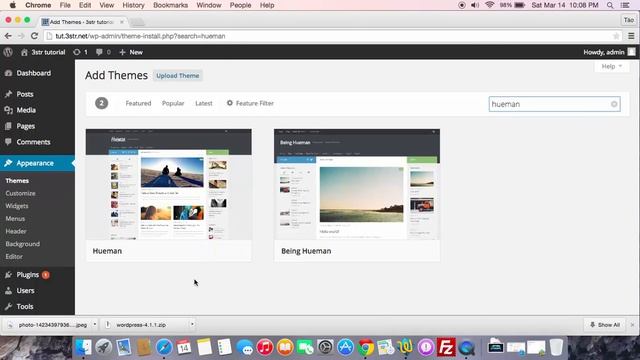640x360 pixels.
Task: Open Menus submenu item
Action: 15,218
